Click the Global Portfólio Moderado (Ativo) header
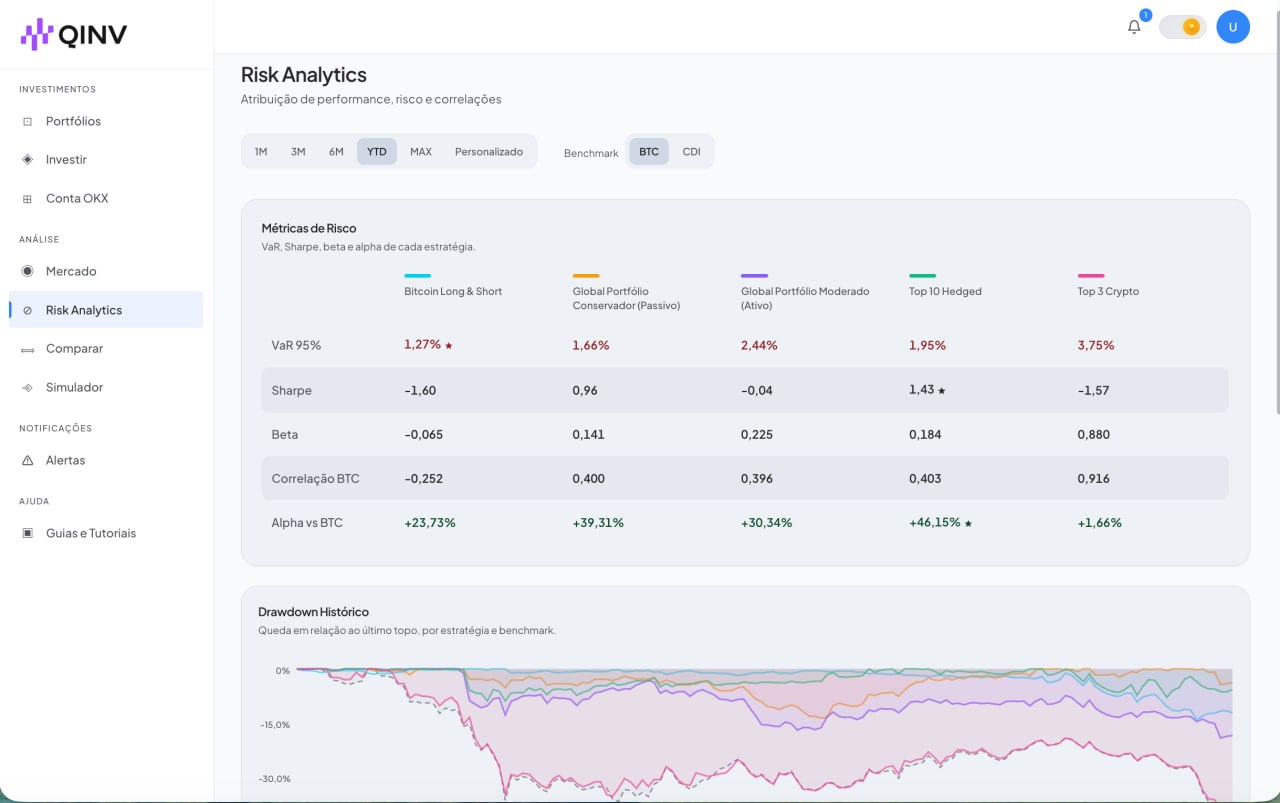1280x803 pixels. coord(805,298)
